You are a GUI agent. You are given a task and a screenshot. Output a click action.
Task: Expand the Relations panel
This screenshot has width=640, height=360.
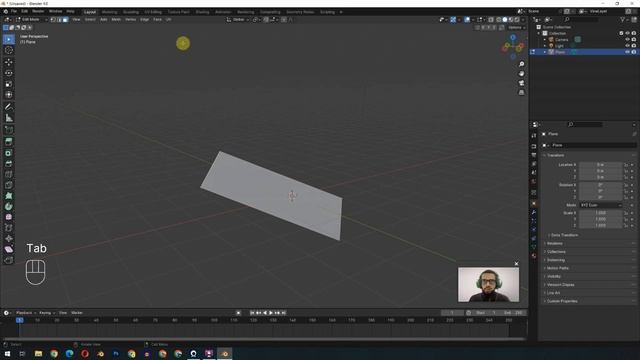(x=554, y=243)
